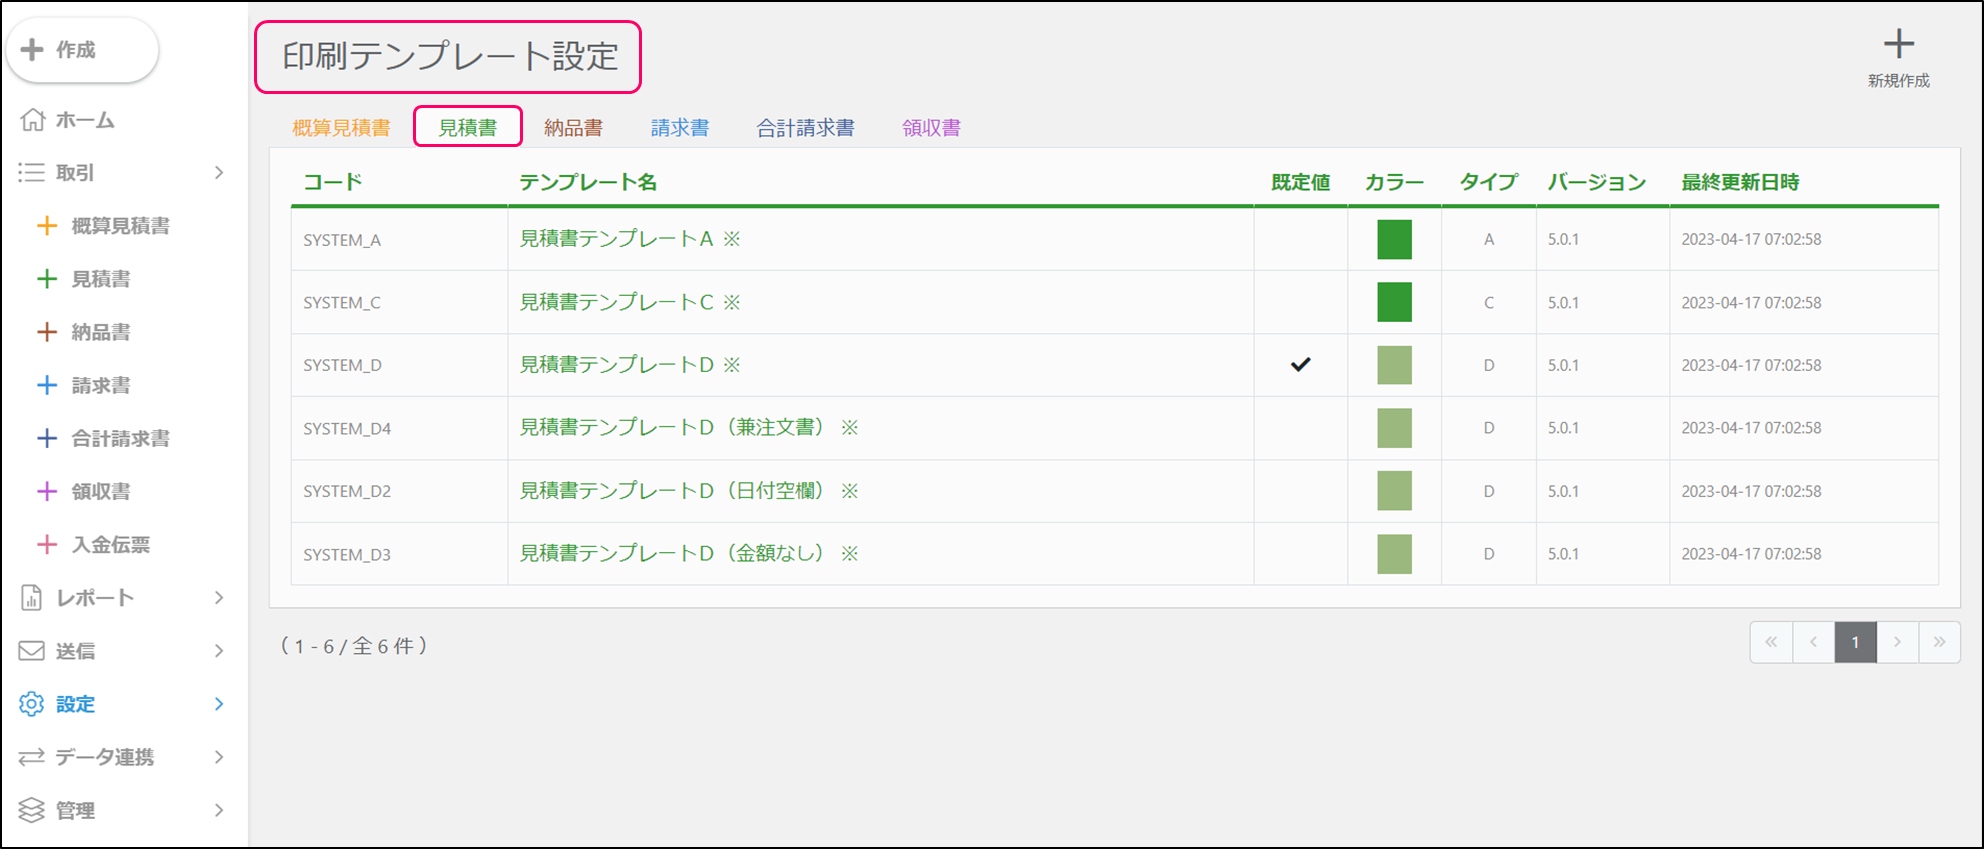This screenshot has width=1984, height=849.
Task: Expand the 送信 menu chevron
Action: (x=219, y=651)
